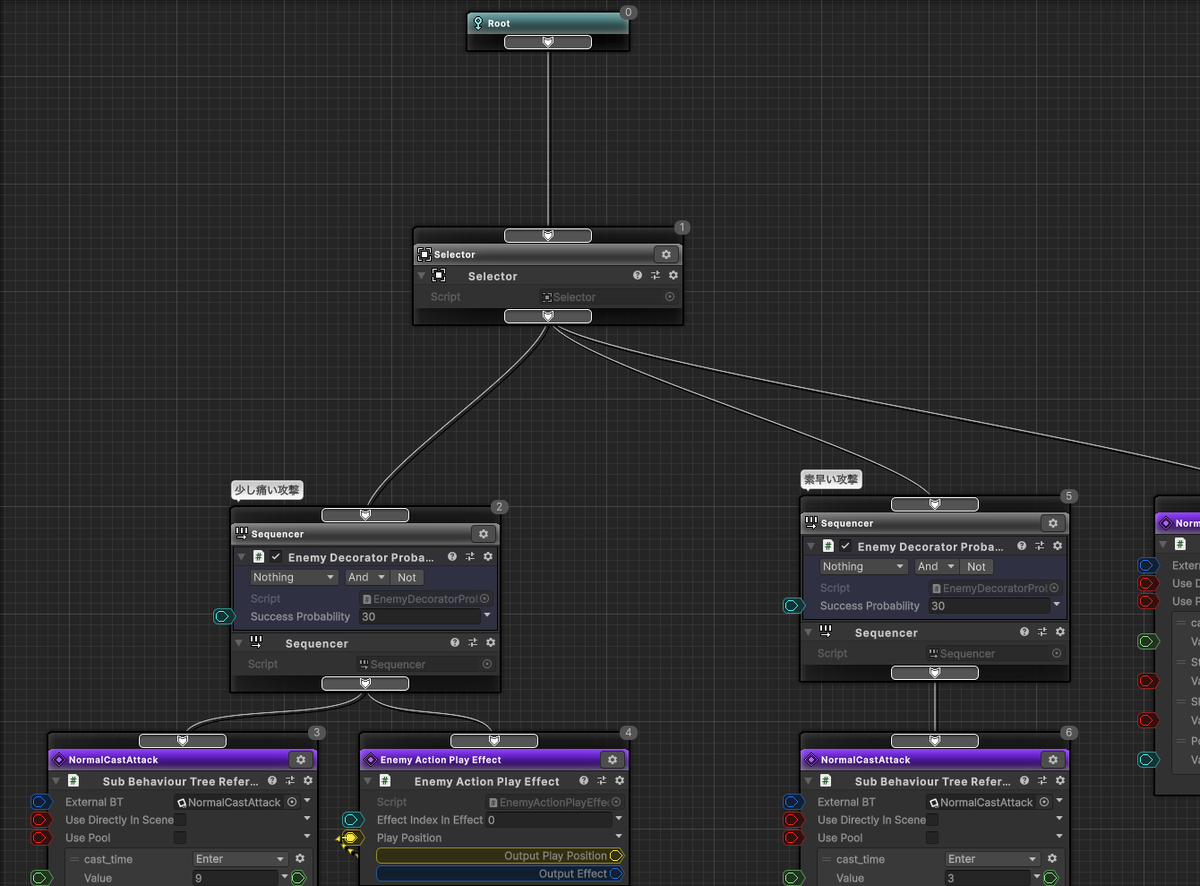
Task: Edit cast_time Value 9 in node 3
Action: pos(235,878)
